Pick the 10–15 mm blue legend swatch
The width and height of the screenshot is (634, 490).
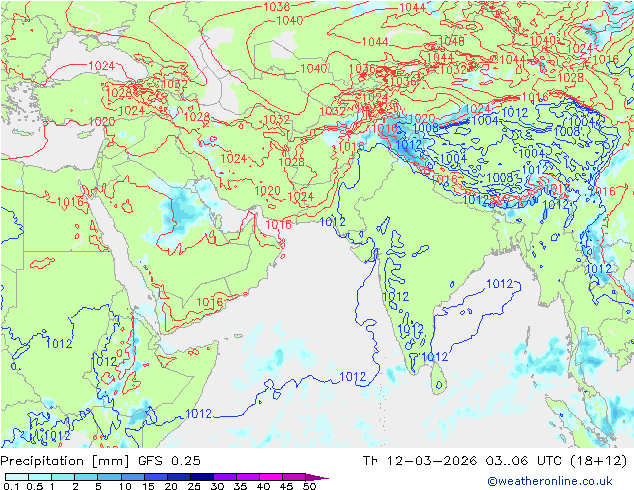click(132, 477)
